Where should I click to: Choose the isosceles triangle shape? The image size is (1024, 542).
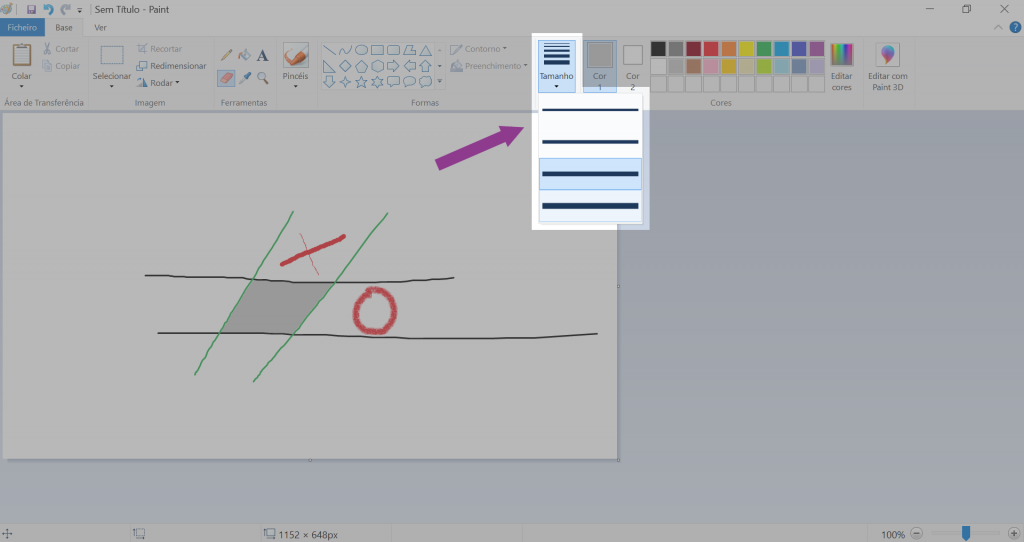425,50
